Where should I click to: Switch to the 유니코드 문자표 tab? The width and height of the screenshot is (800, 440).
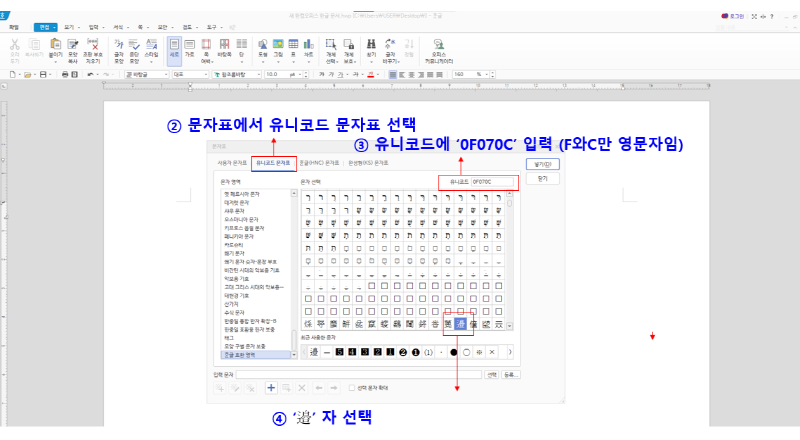pyautogui.click(x=273, y=163)
